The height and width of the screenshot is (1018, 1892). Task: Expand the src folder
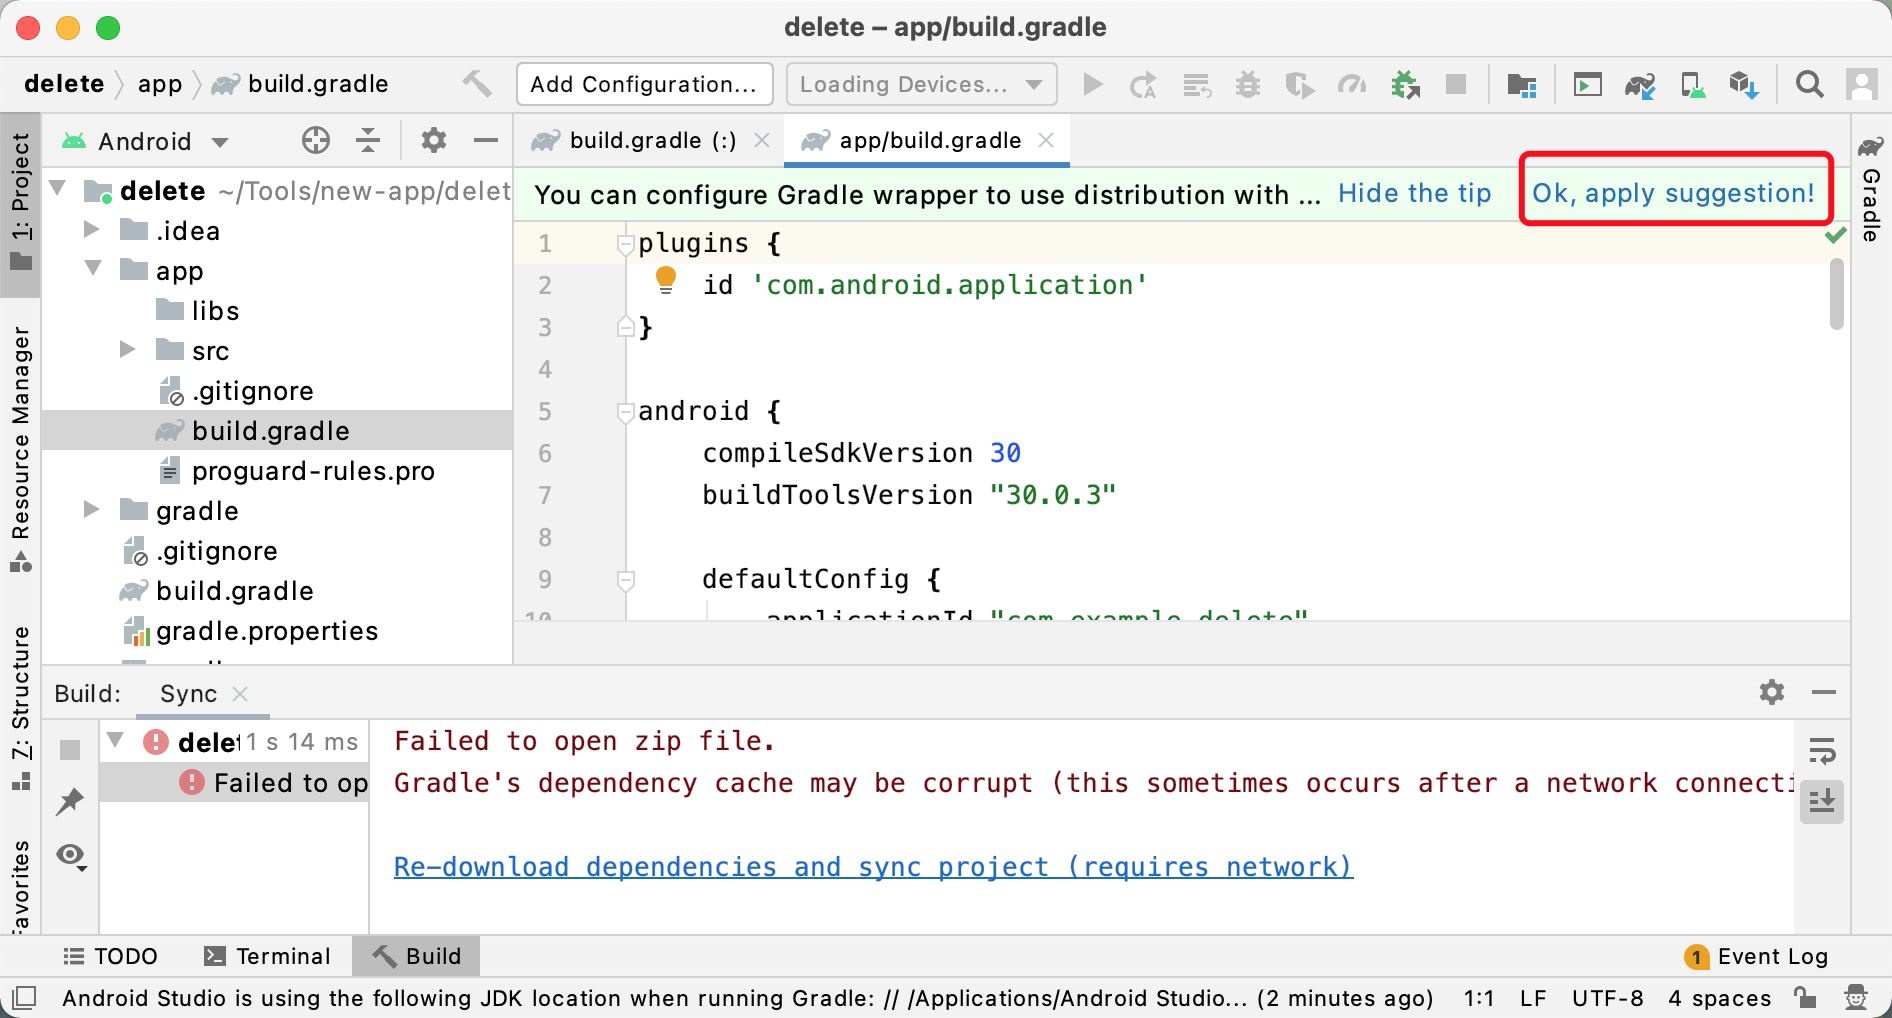click(127, 349)
